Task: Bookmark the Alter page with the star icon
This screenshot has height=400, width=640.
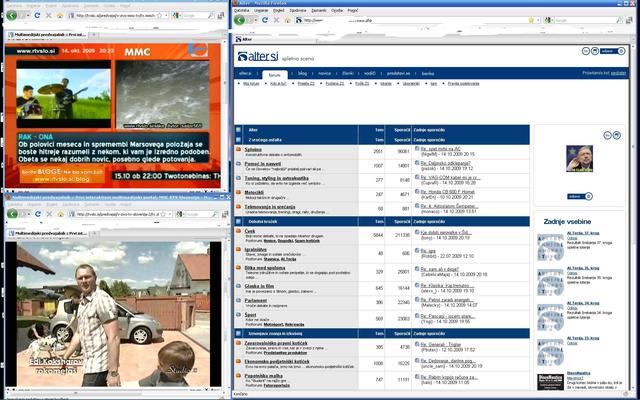Action: click(531, 20)
